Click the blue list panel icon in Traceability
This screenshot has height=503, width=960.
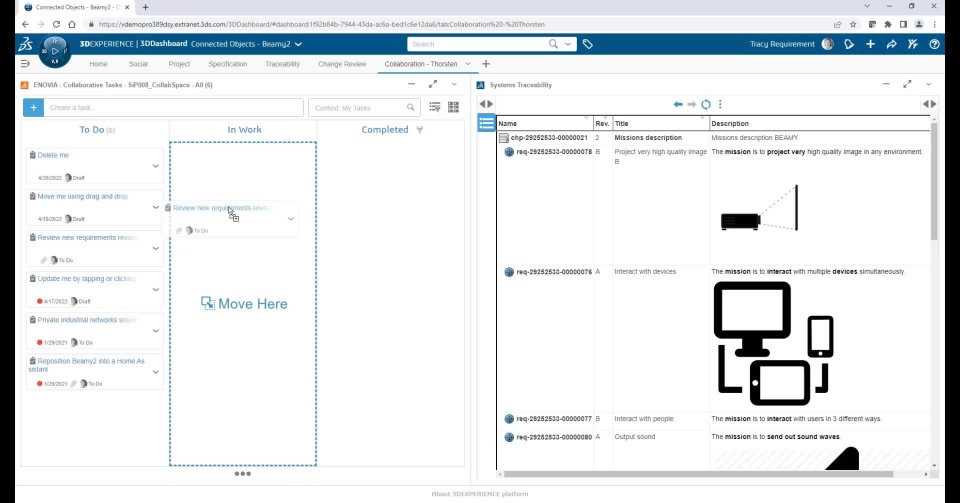(x=486, y=123)
